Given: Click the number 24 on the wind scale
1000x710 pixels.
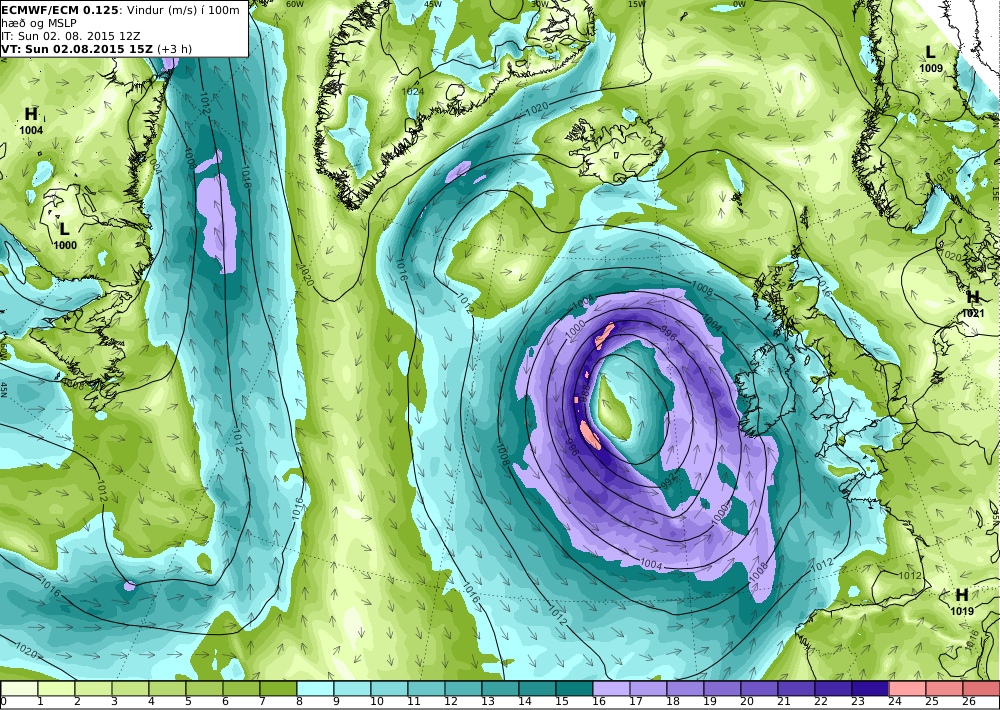Looking at the screenshot, I should pos(894,702).
